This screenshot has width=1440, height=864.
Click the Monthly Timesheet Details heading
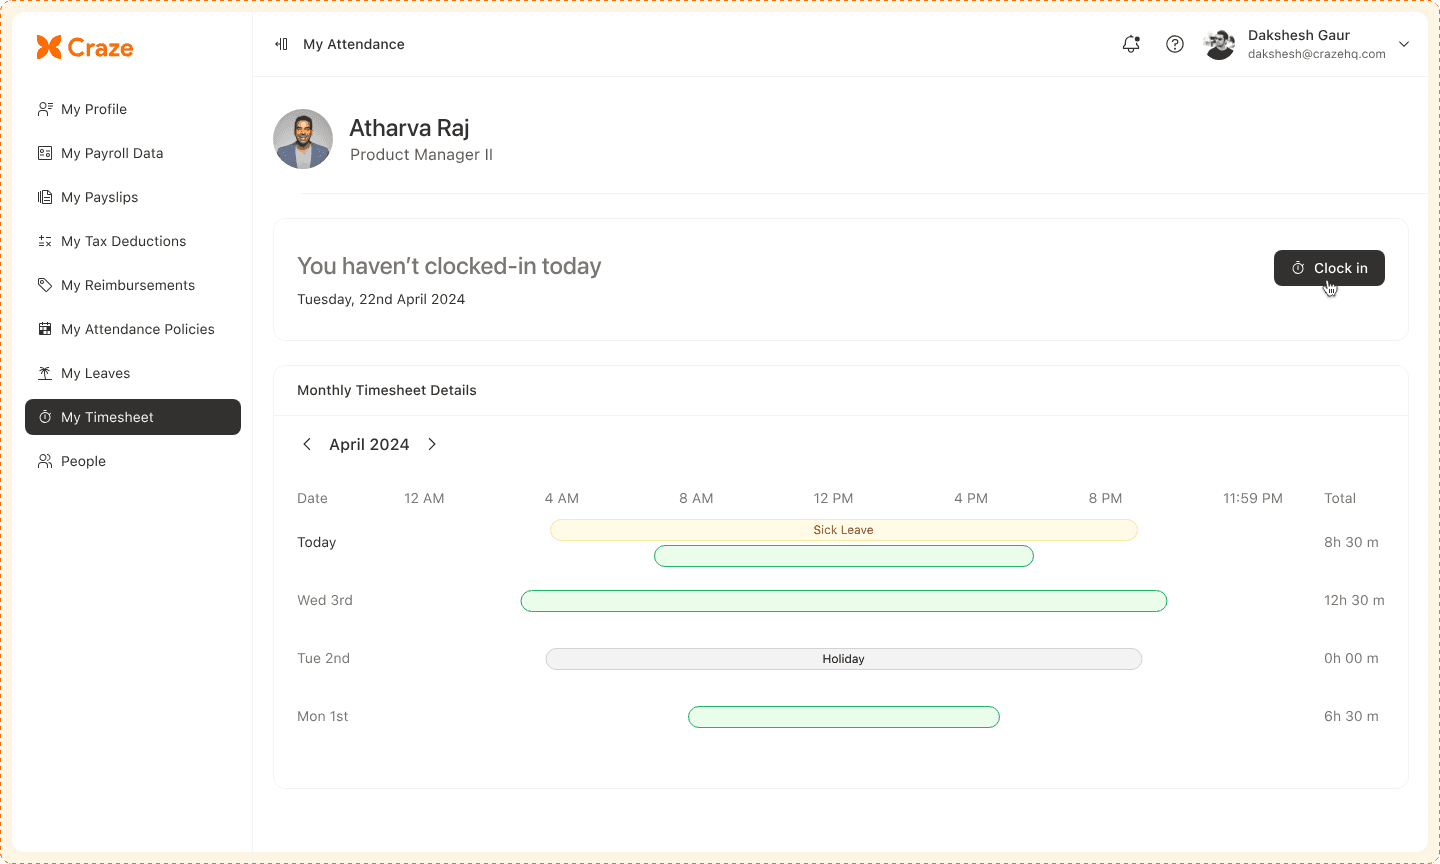(x=387, y=390)
